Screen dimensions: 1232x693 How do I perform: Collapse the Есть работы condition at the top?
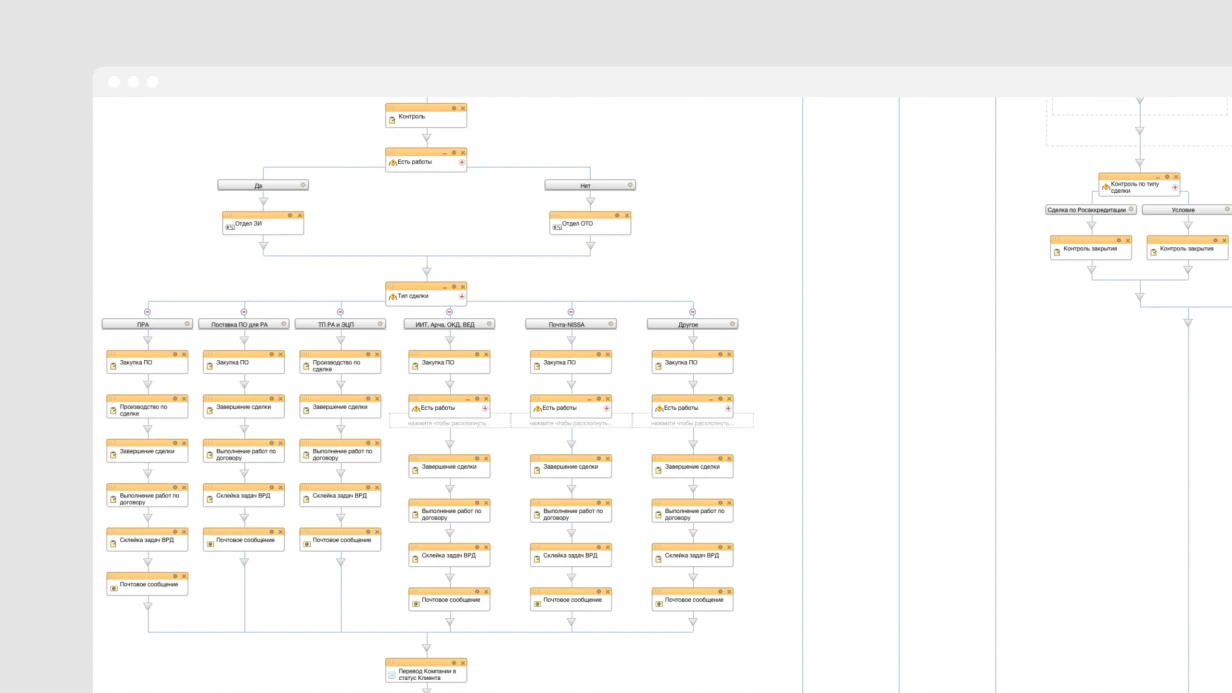[x=445, y=153]
